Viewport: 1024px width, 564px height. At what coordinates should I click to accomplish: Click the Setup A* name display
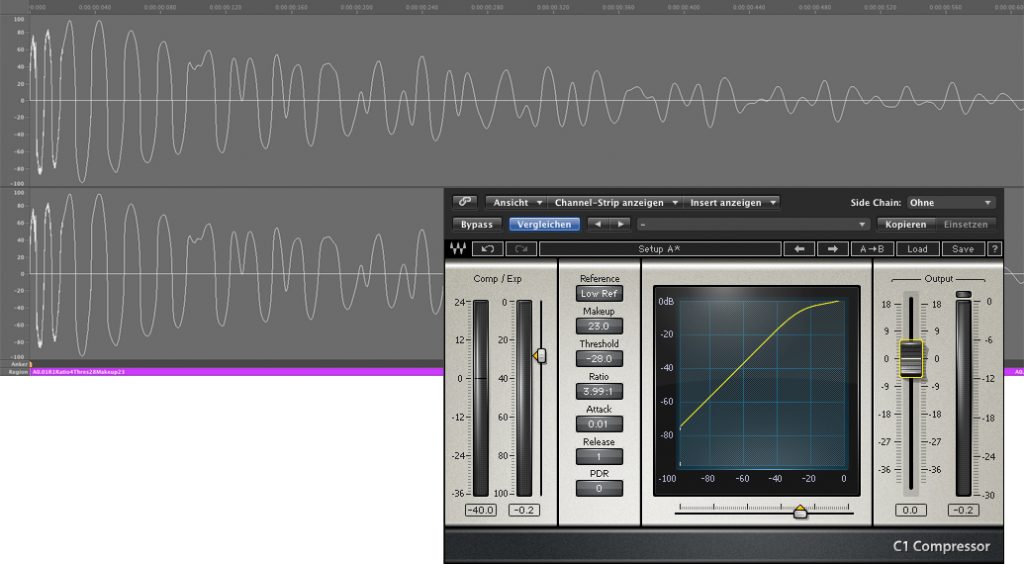click(x=660, y=249)
